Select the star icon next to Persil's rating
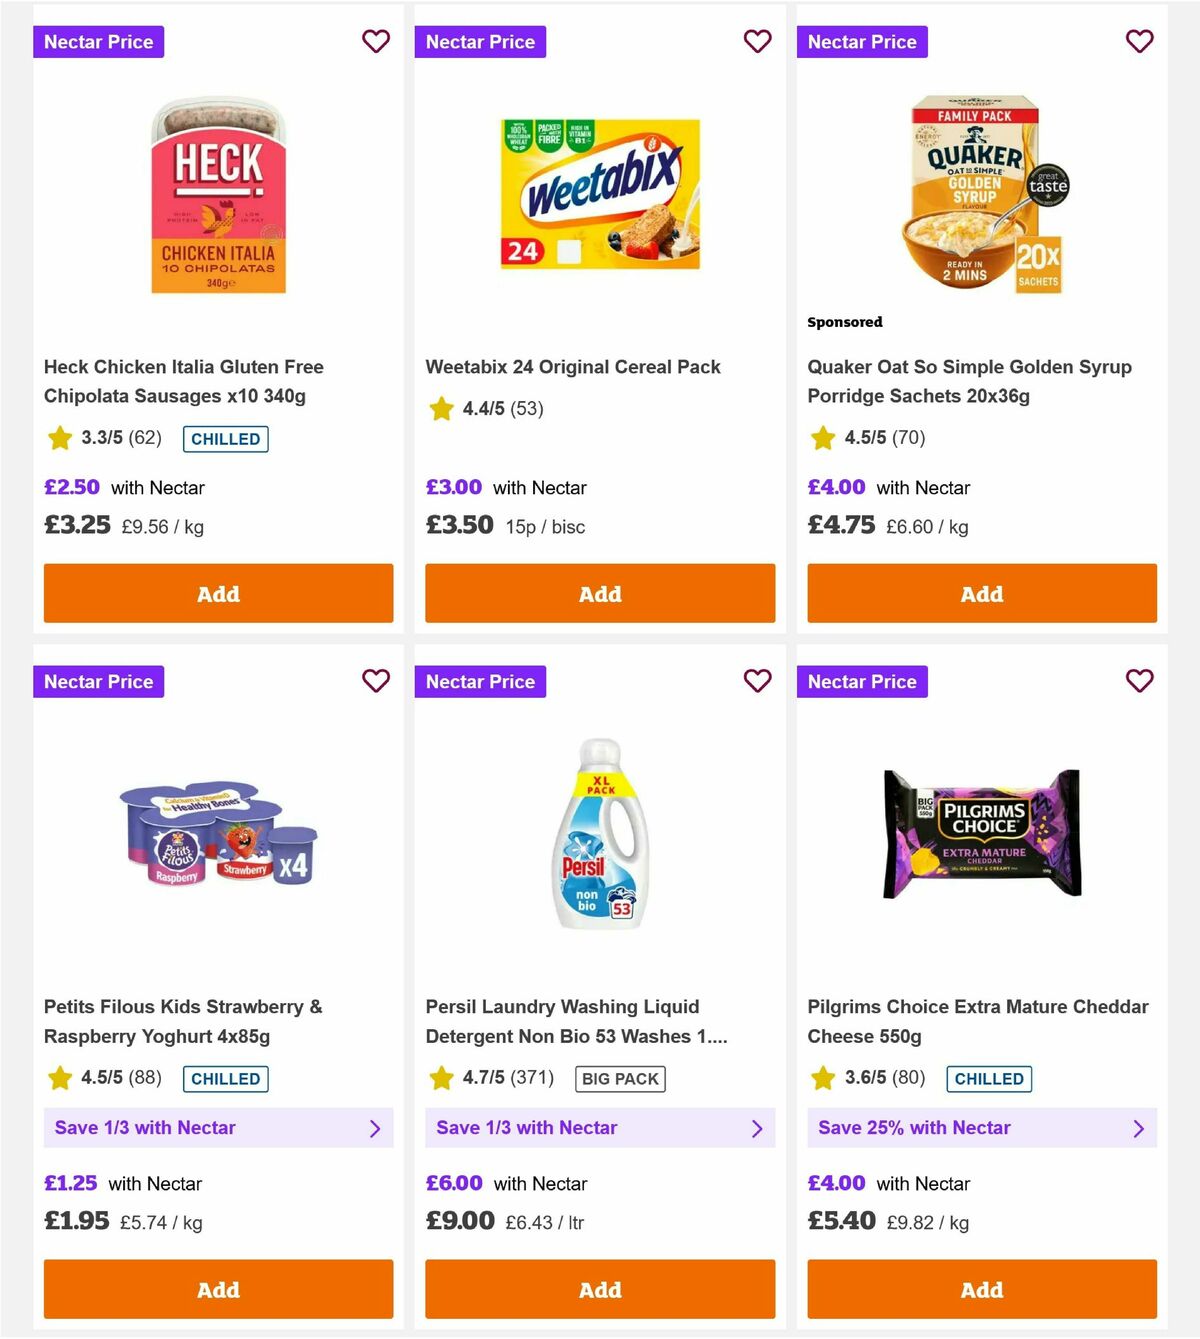The image size is (1200, 1339). (441, 1078)
